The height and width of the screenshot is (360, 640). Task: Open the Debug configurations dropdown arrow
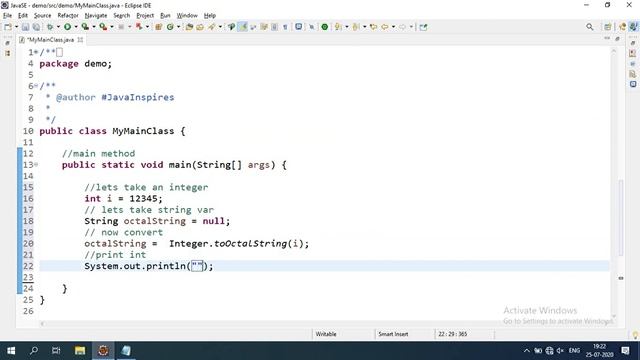(x=58, y=27)
